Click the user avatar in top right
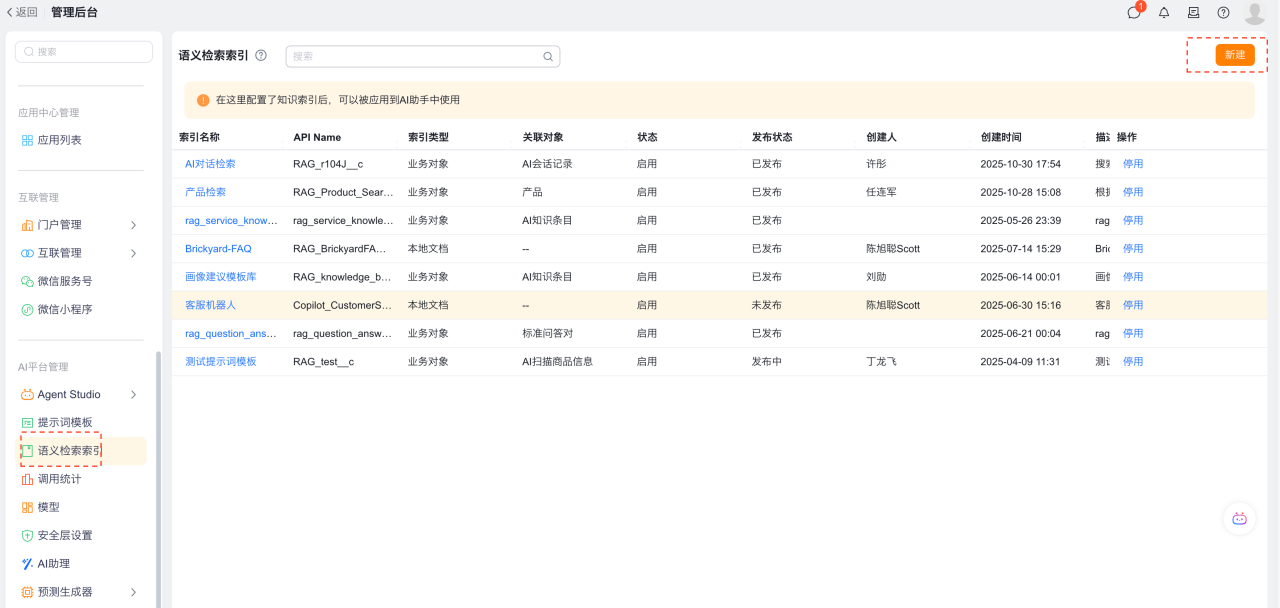The width and height of the screenshot is (1280, 608). click(x=1254, y=13)
